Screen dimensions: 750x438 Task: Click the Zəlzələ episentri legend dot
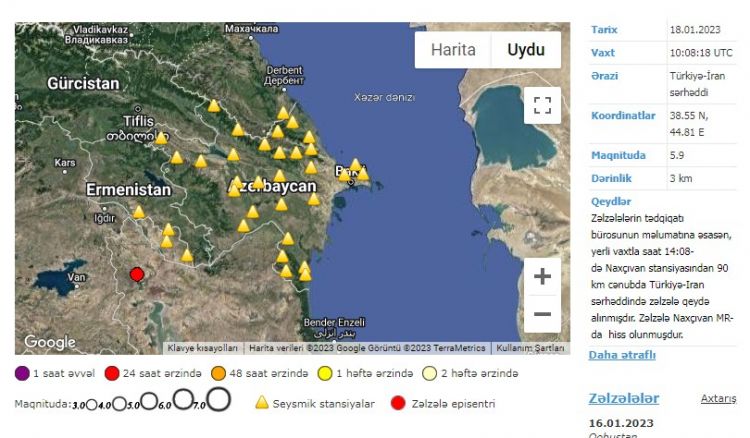(399, 403)
